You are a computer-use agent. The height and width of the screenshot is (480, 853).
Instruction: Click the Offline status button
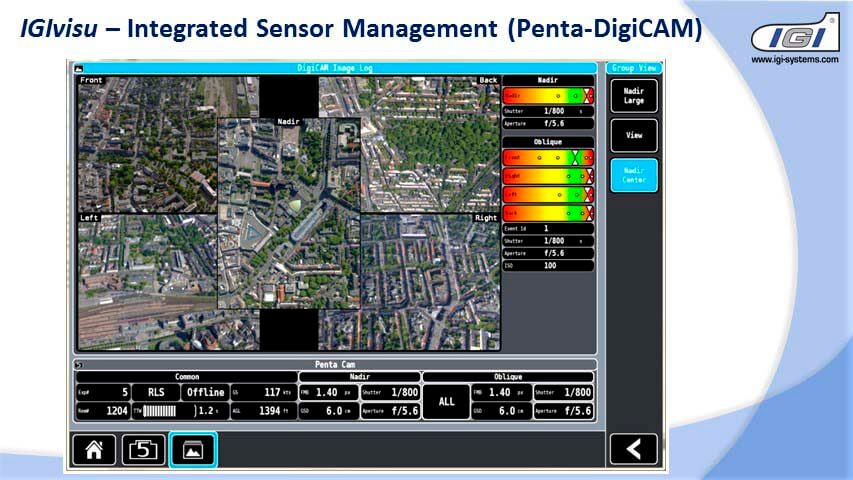coord(205,392)
